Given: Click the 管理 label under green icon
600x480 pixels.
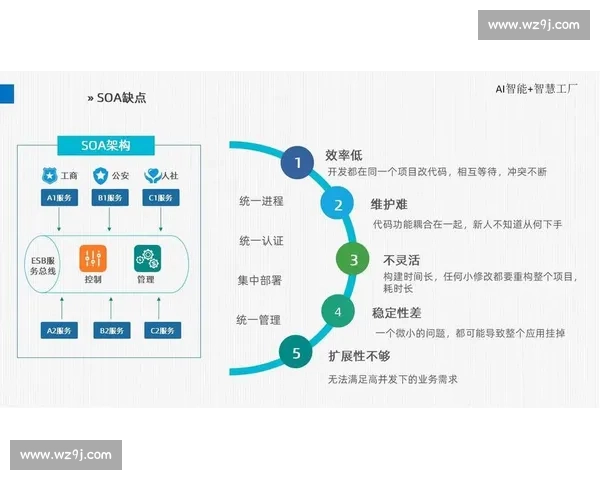Looking at the screenshot, I should 146,279.
